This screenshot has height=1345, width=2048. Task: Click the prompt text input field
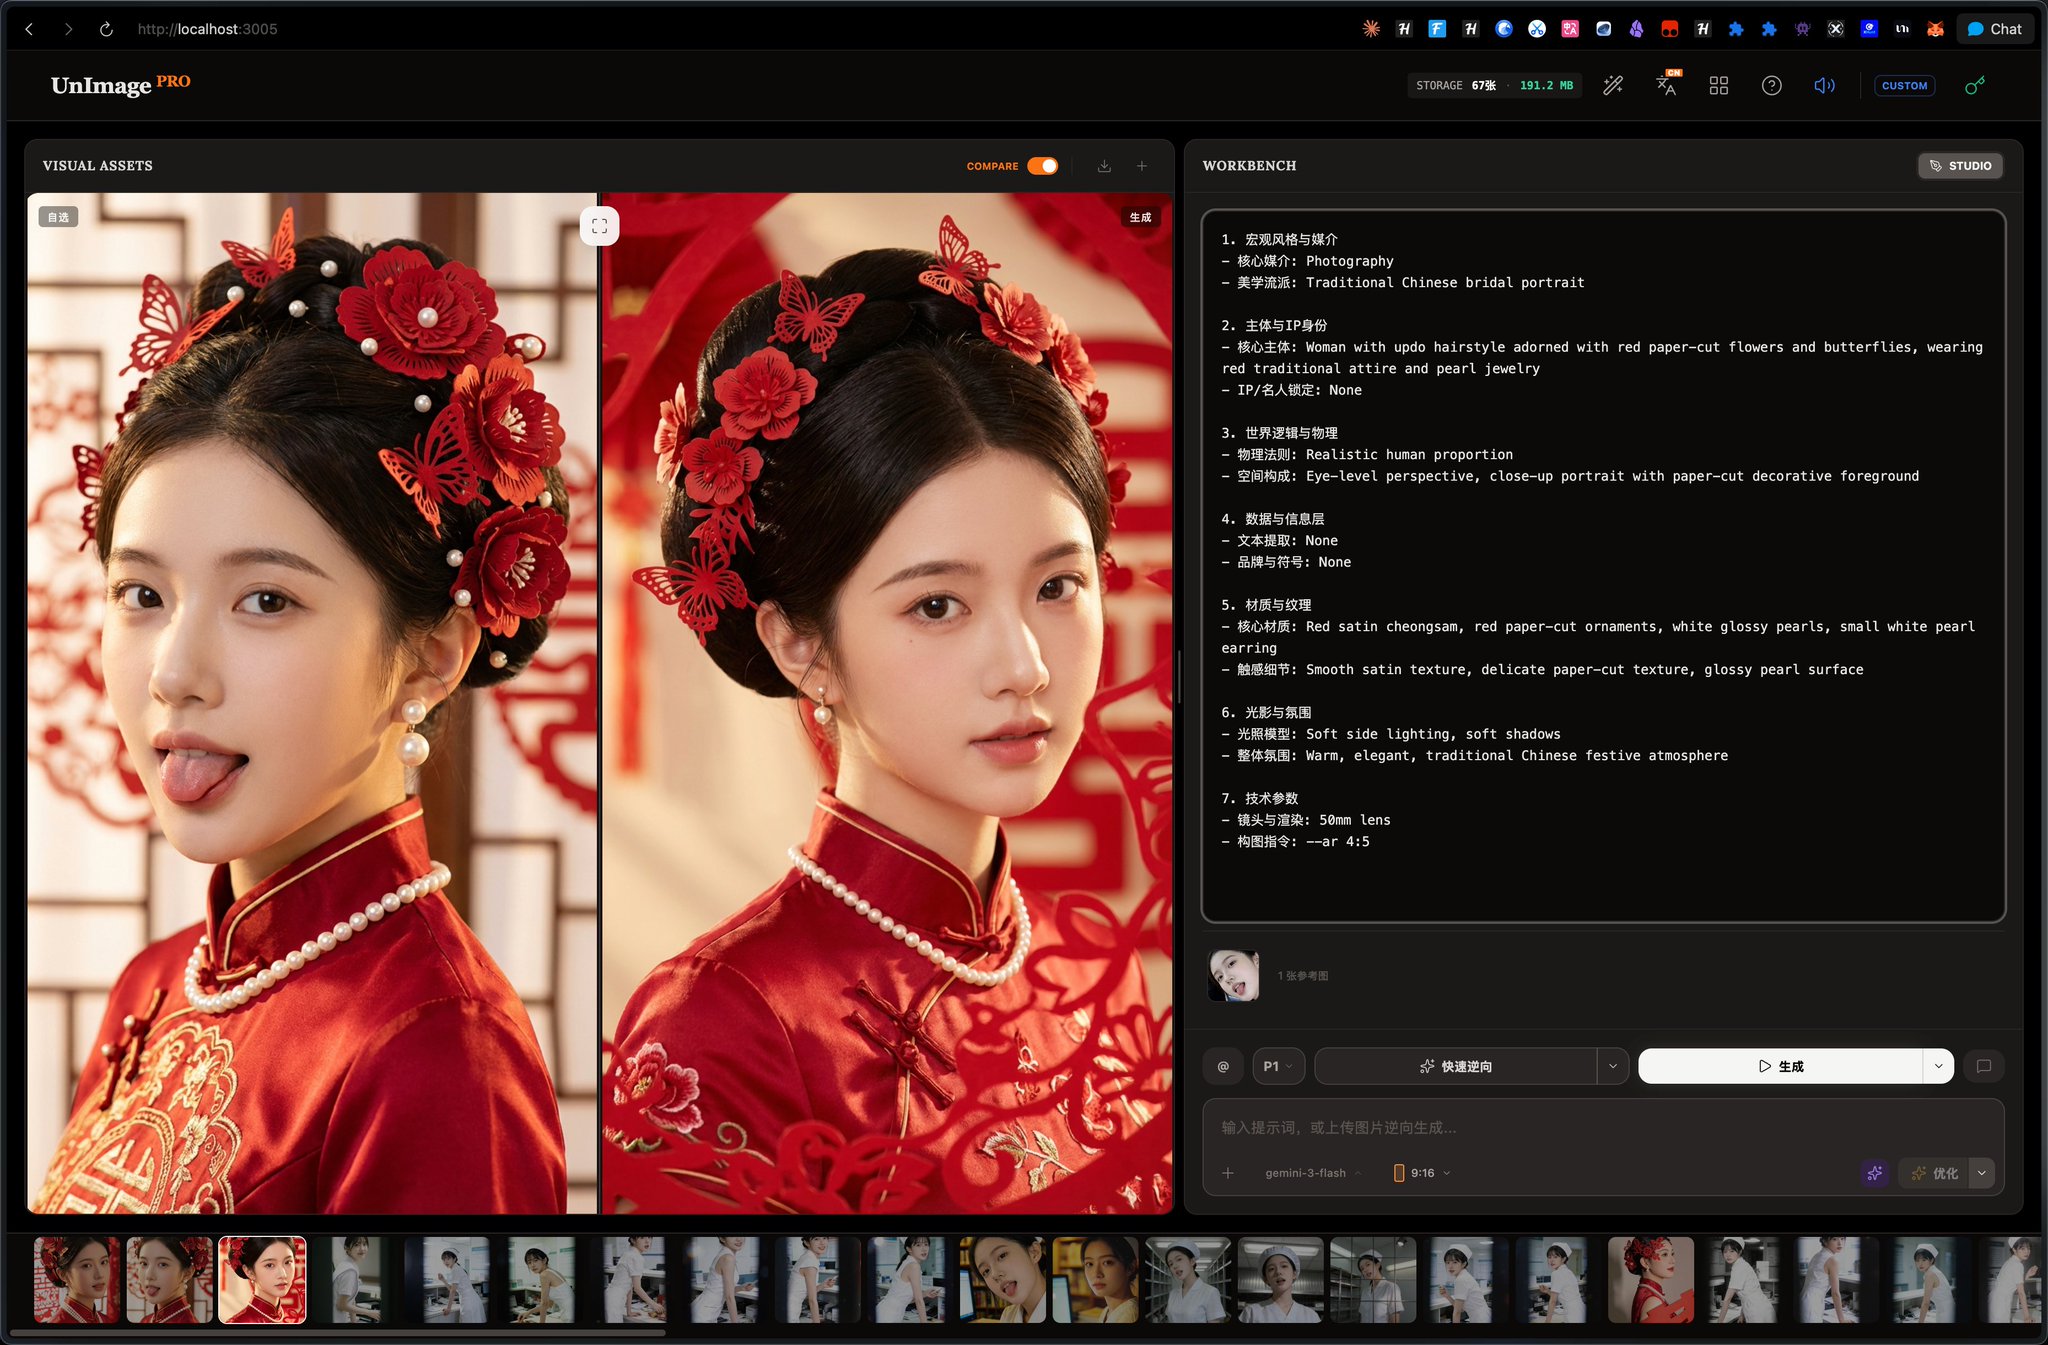(x=1602, y=1128)
